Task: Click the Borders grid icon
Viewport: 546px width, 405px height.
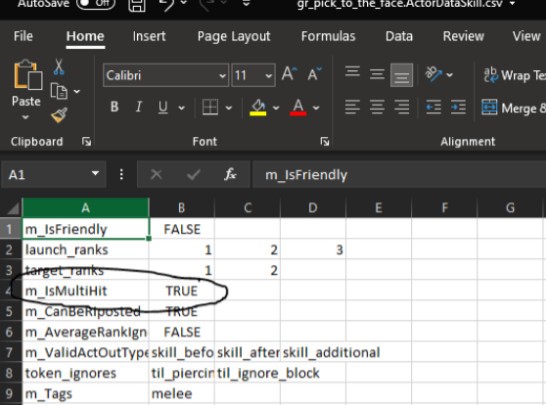Action: click(x=210, y=107)
